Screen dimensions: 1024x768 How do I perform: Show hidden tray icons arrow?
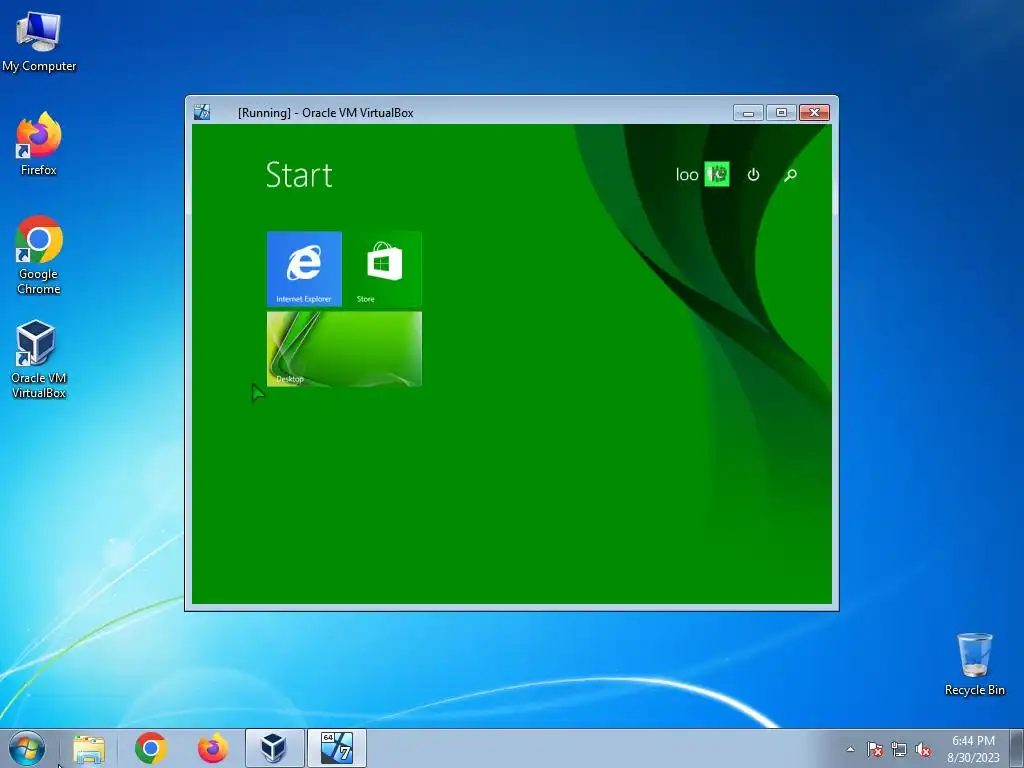point(850,749)
